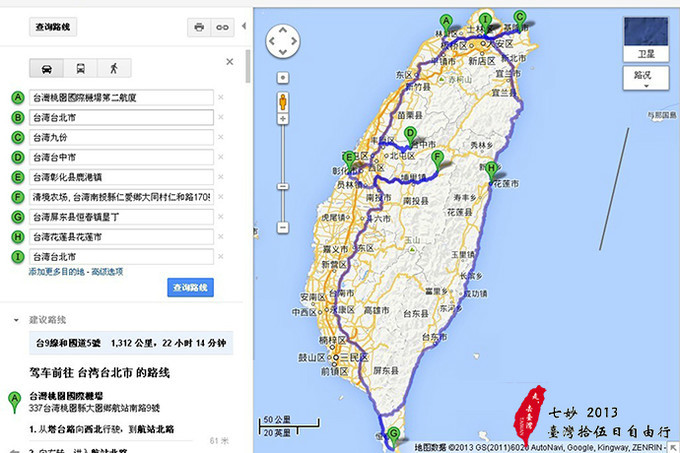Open the 高级选项 link
The width and height of the screenshot is (680, 453).
107,272
